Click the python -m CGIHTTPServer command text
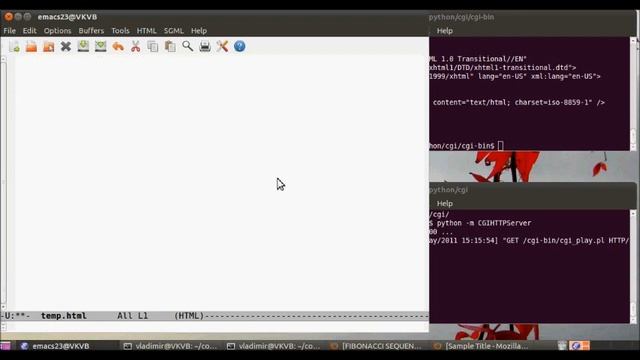The image size is (640, 360). click(484, 223)
